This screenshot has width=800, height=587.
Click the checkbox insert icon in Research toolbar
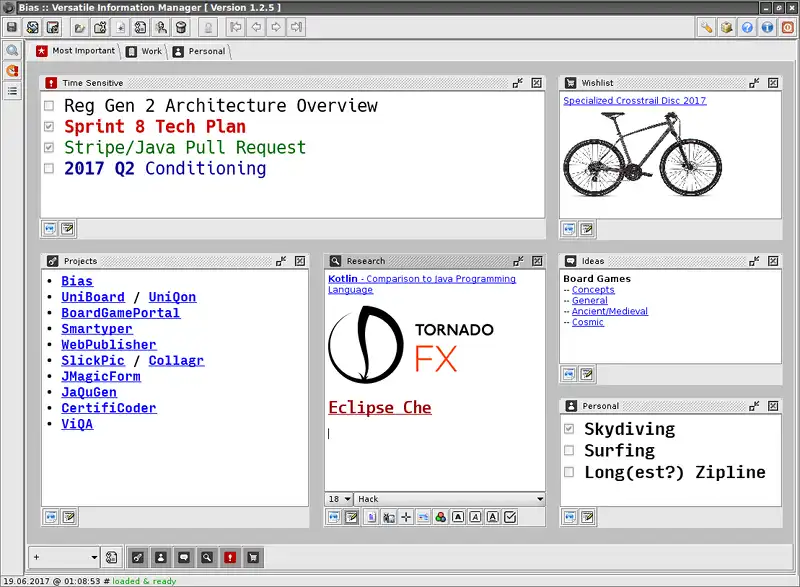510,517
